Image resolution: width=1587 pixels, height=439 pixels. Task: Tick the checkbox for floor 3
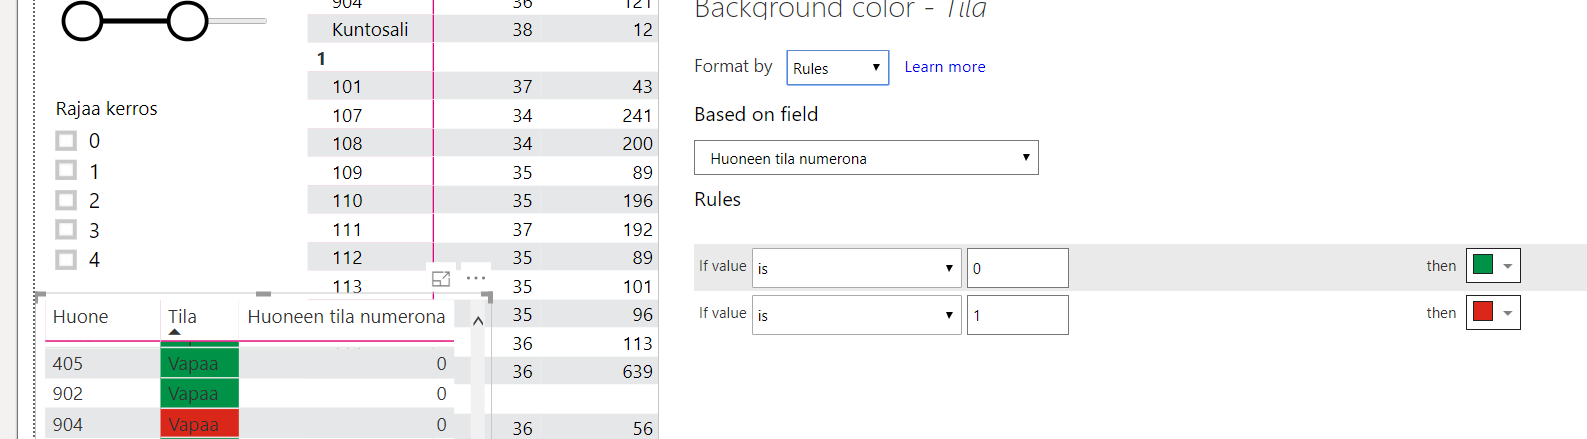tap(66, 230)
